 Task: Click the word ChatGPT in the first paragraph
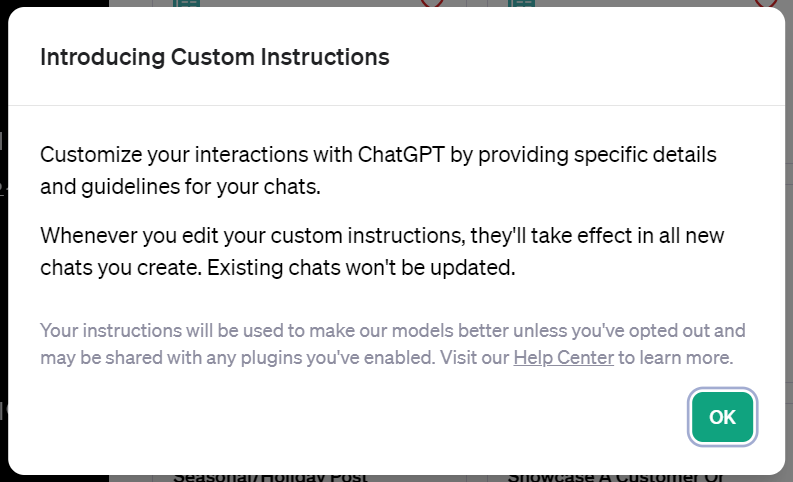click(401, 154)
